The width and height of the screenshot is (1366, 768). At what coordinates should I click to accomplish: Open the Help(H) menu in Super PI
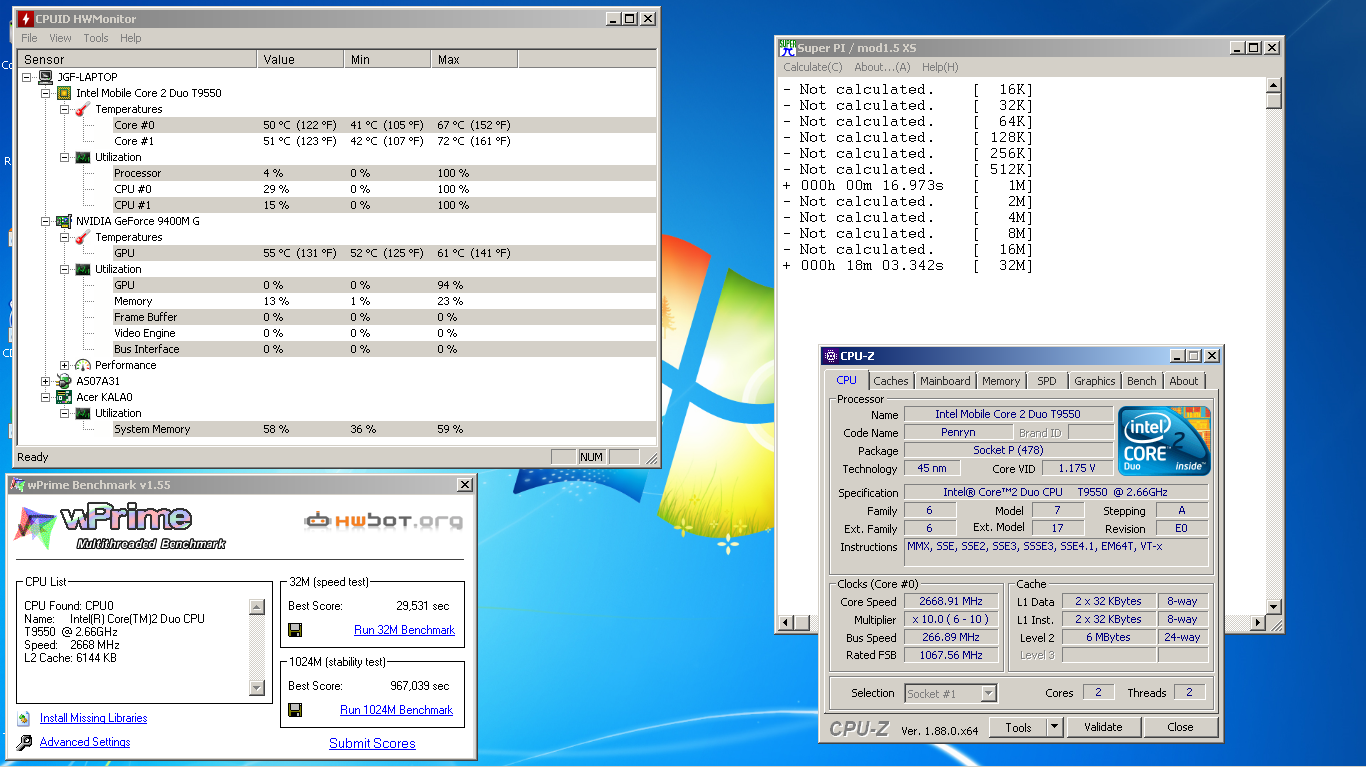(940, 67)
